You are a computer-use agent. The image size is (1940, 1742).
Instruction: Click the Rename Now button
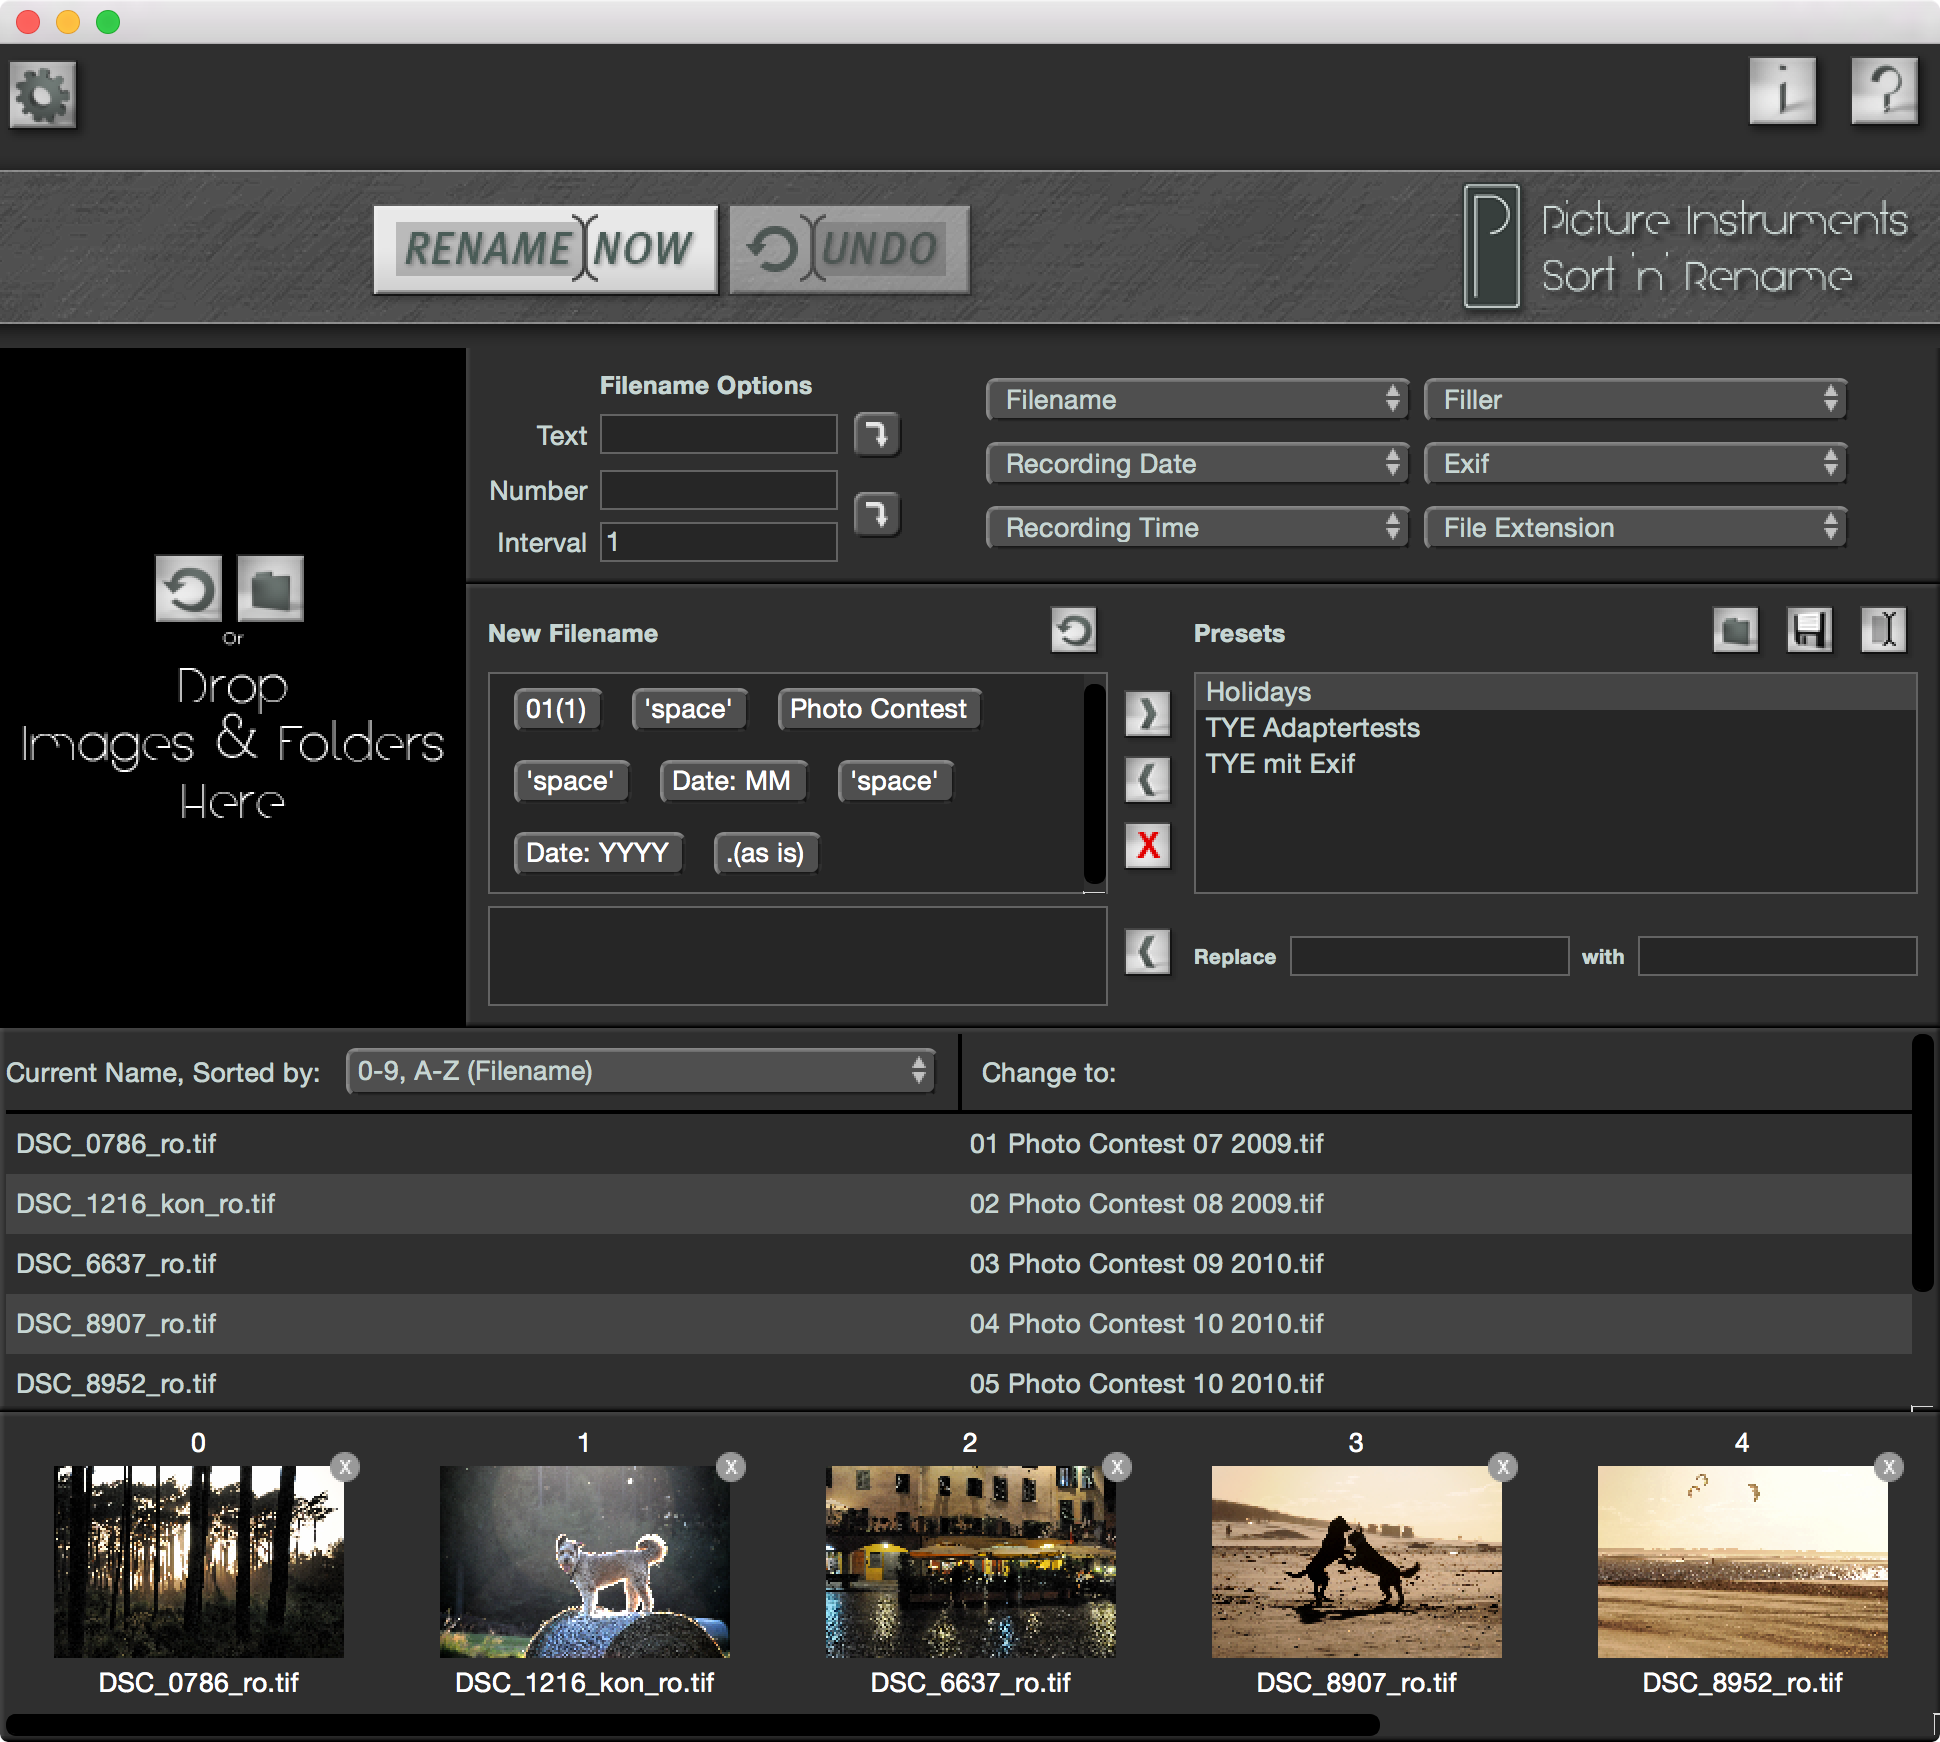[546, 249]
